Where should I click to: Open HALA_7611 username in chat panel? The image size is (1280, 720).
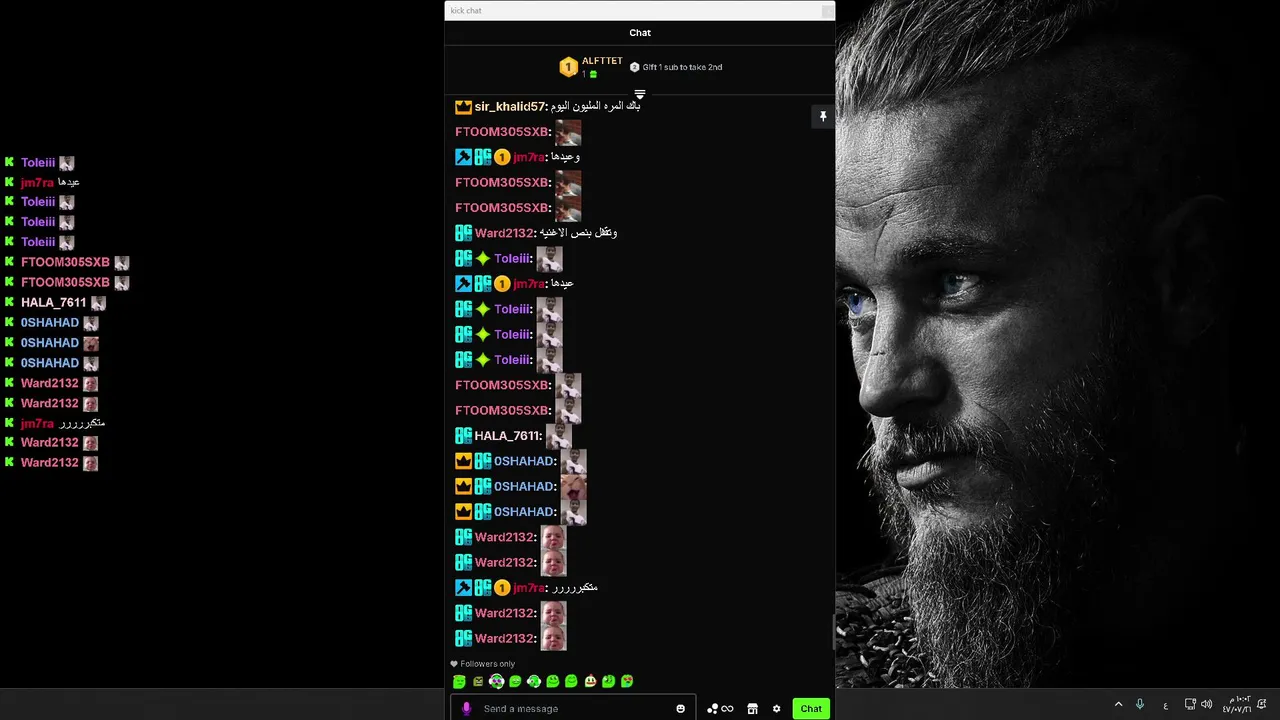pos(508,435)
